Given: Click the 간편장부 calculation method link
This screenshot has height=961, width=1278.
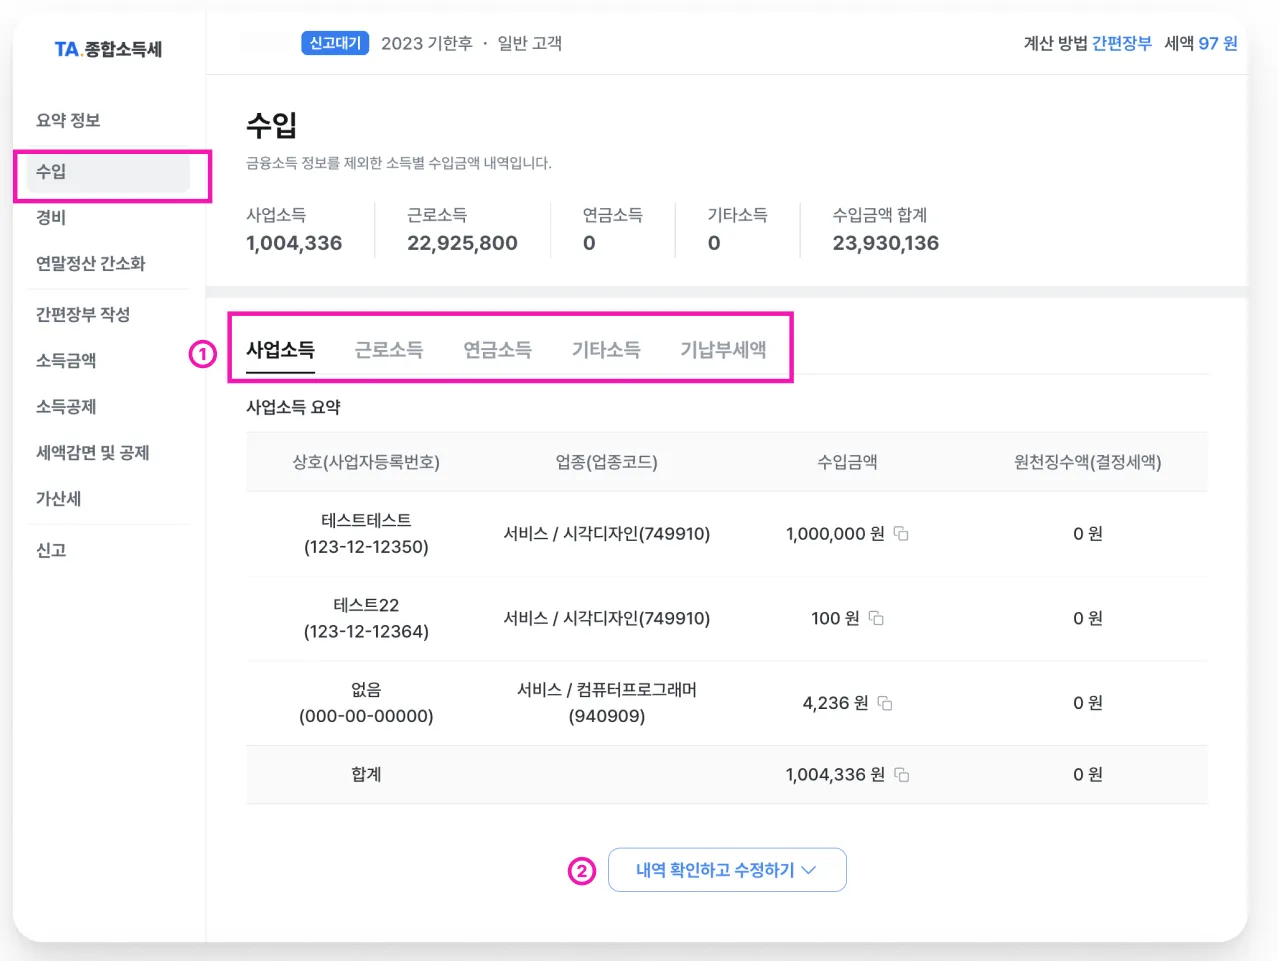Looking at the screenshot, I should tap(1121, 43).
